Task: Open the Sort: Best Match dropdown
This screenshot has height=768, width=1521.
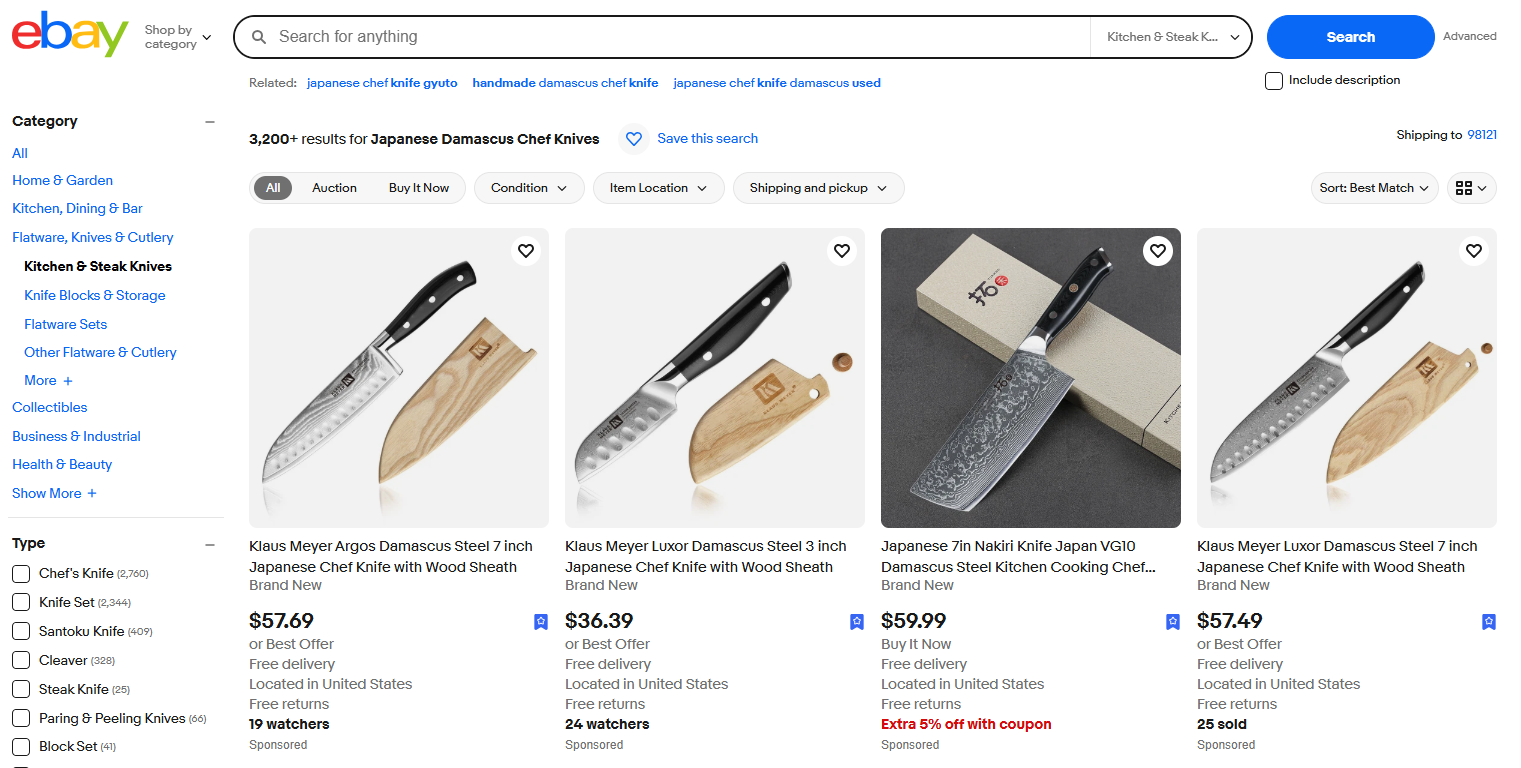Action: click(1374, 188)
